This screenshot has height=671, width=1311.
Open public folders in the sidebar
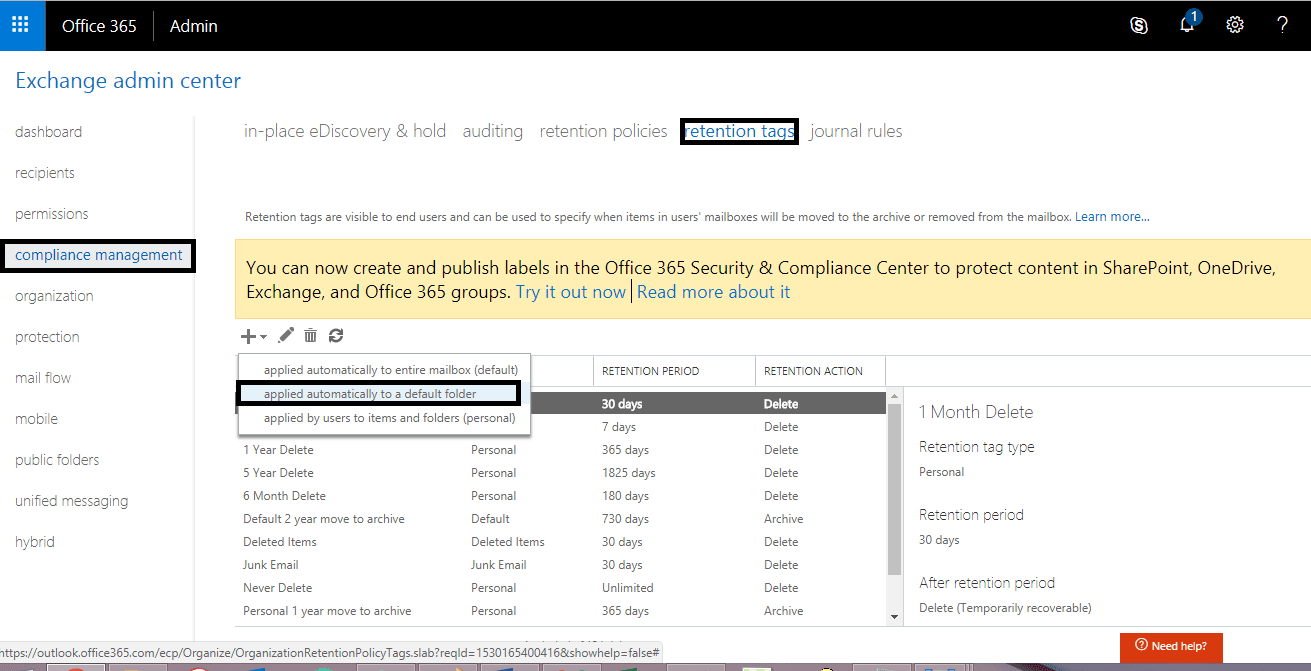click(57, 460)
